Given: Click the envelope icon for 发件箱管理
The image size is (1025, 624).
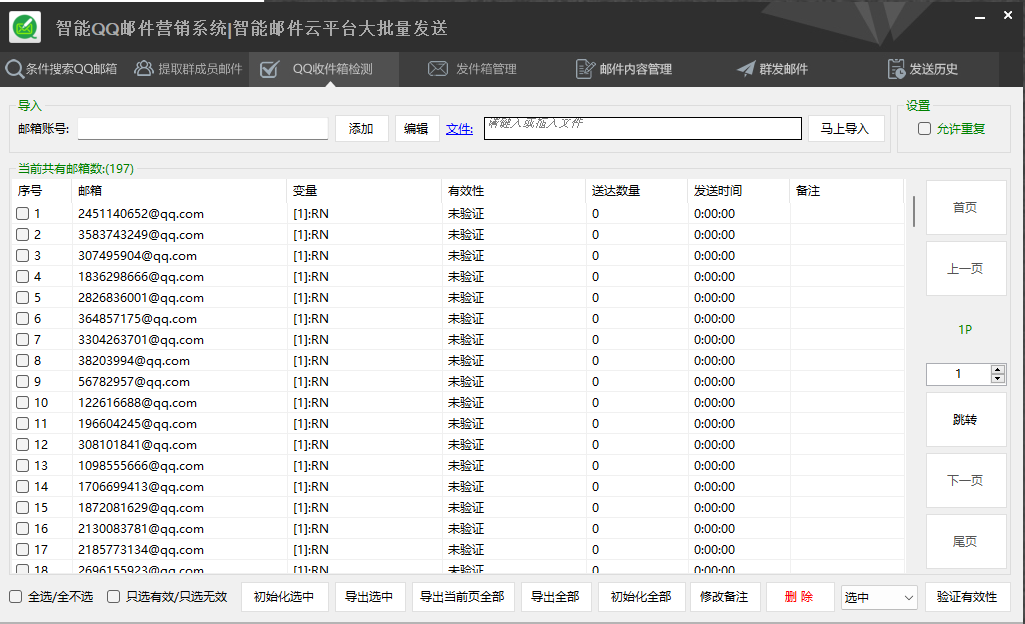Looking at the screenshot, I should coord(438,69).
